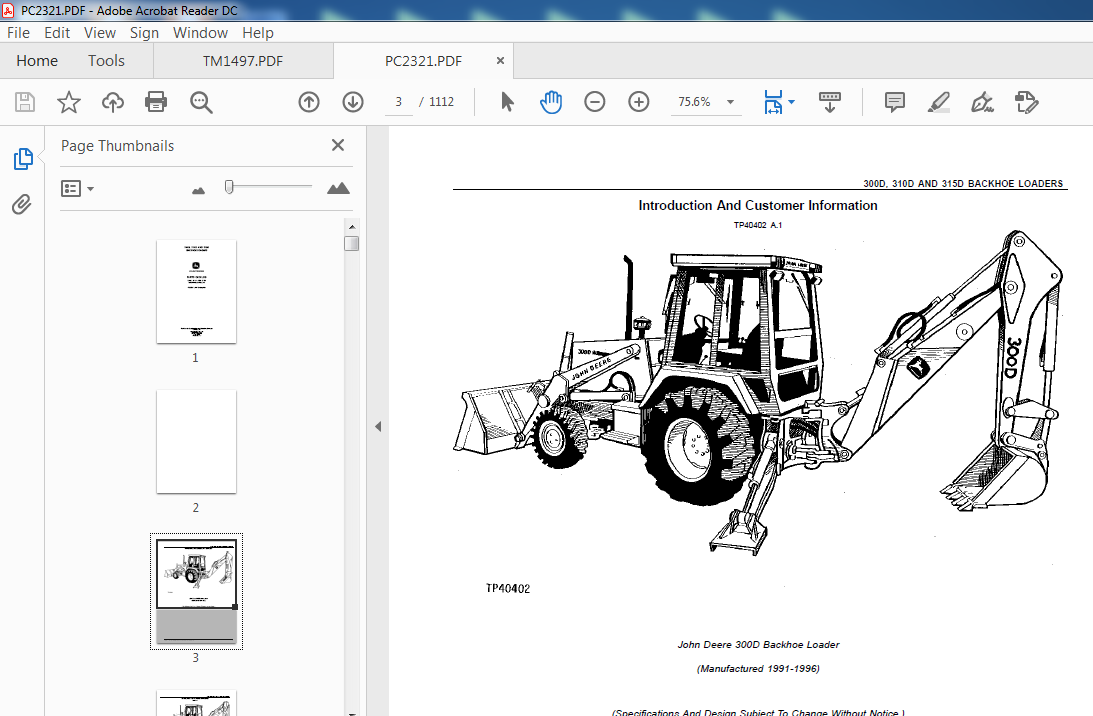Screen dimensions: 1093x716
Task: Select the PC2321.PDF document tab
Action: [423, 61]
